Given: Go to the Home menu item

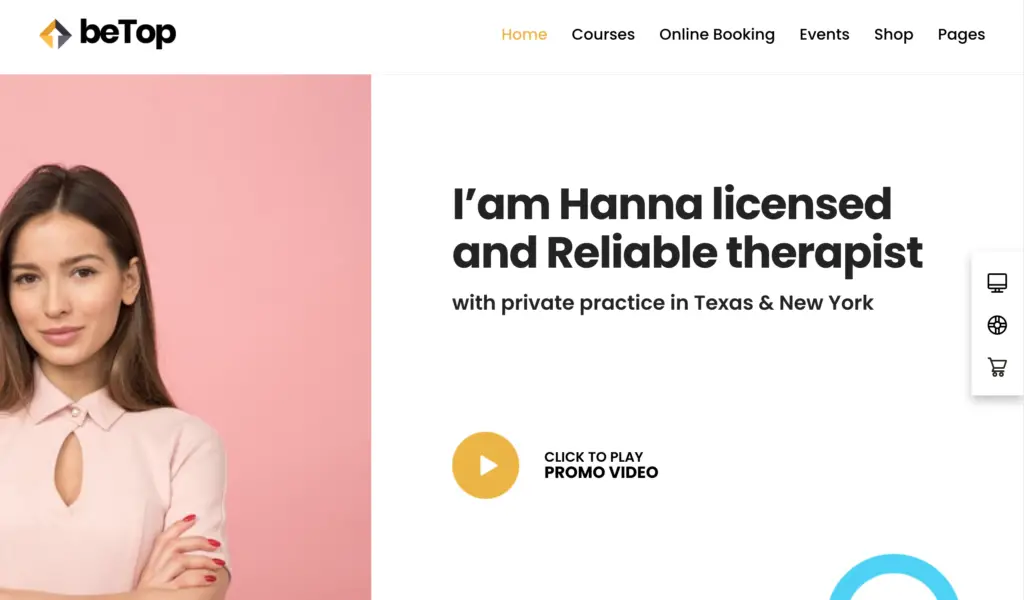Looking at the screenshot, I should point(524,34).
